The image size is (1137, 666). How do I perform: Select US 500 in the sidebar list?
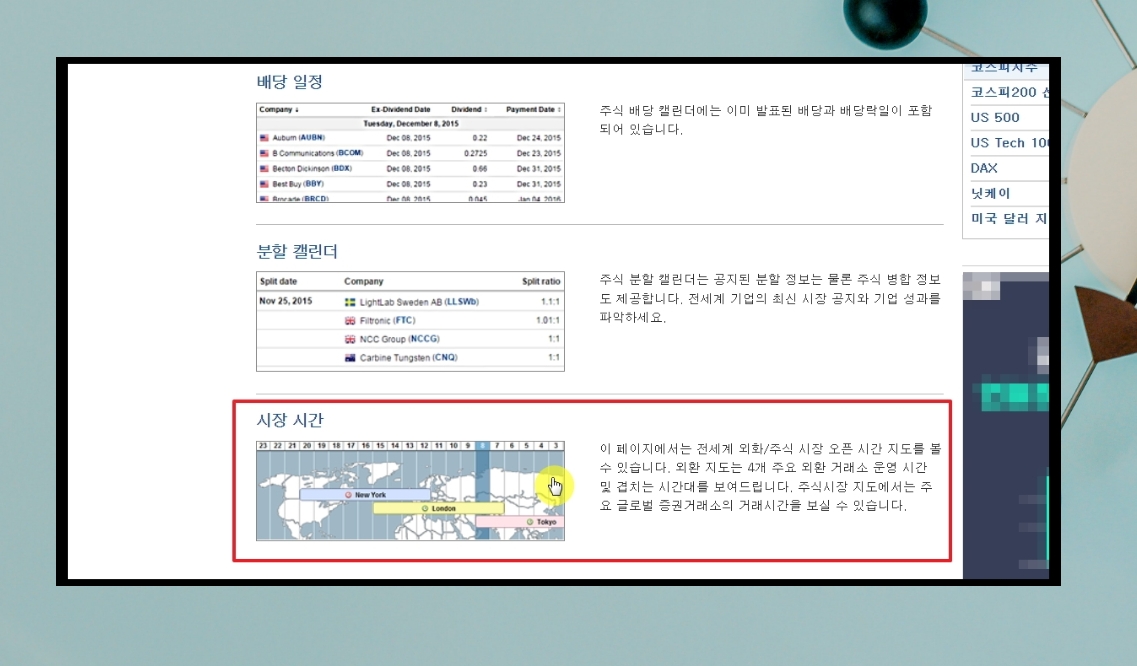[995, 118]
